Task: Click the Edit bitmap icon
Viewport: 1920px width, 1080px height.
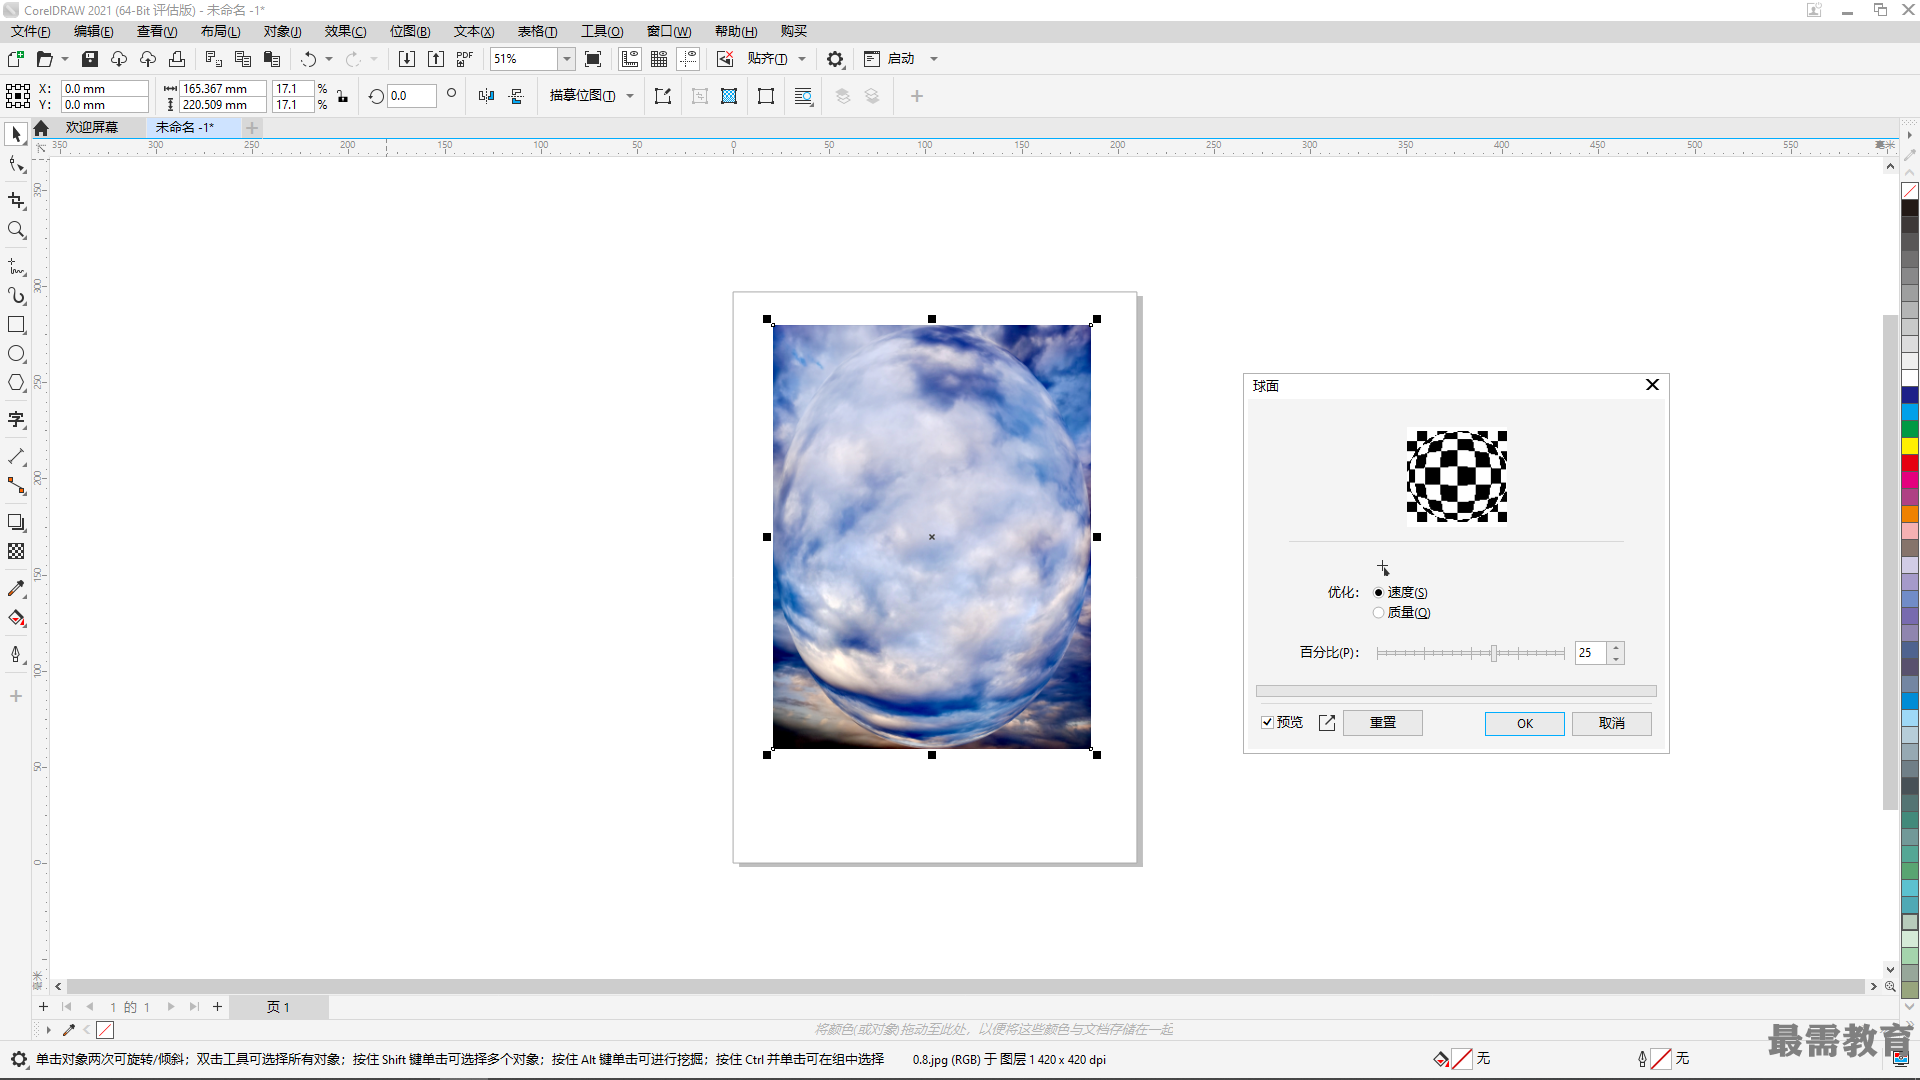Action: [662, 96]
